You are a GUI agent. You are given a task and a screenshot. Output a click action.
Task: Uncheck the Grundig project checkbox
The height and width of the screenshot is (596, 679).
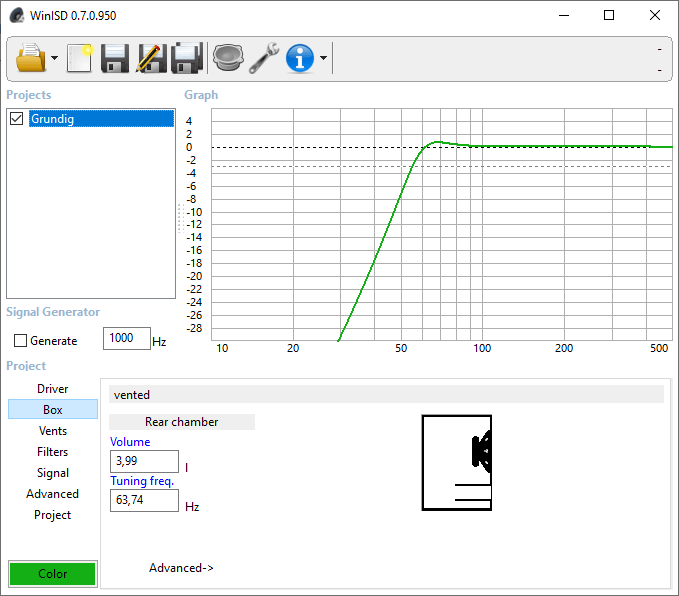click(x=16, y=118)
